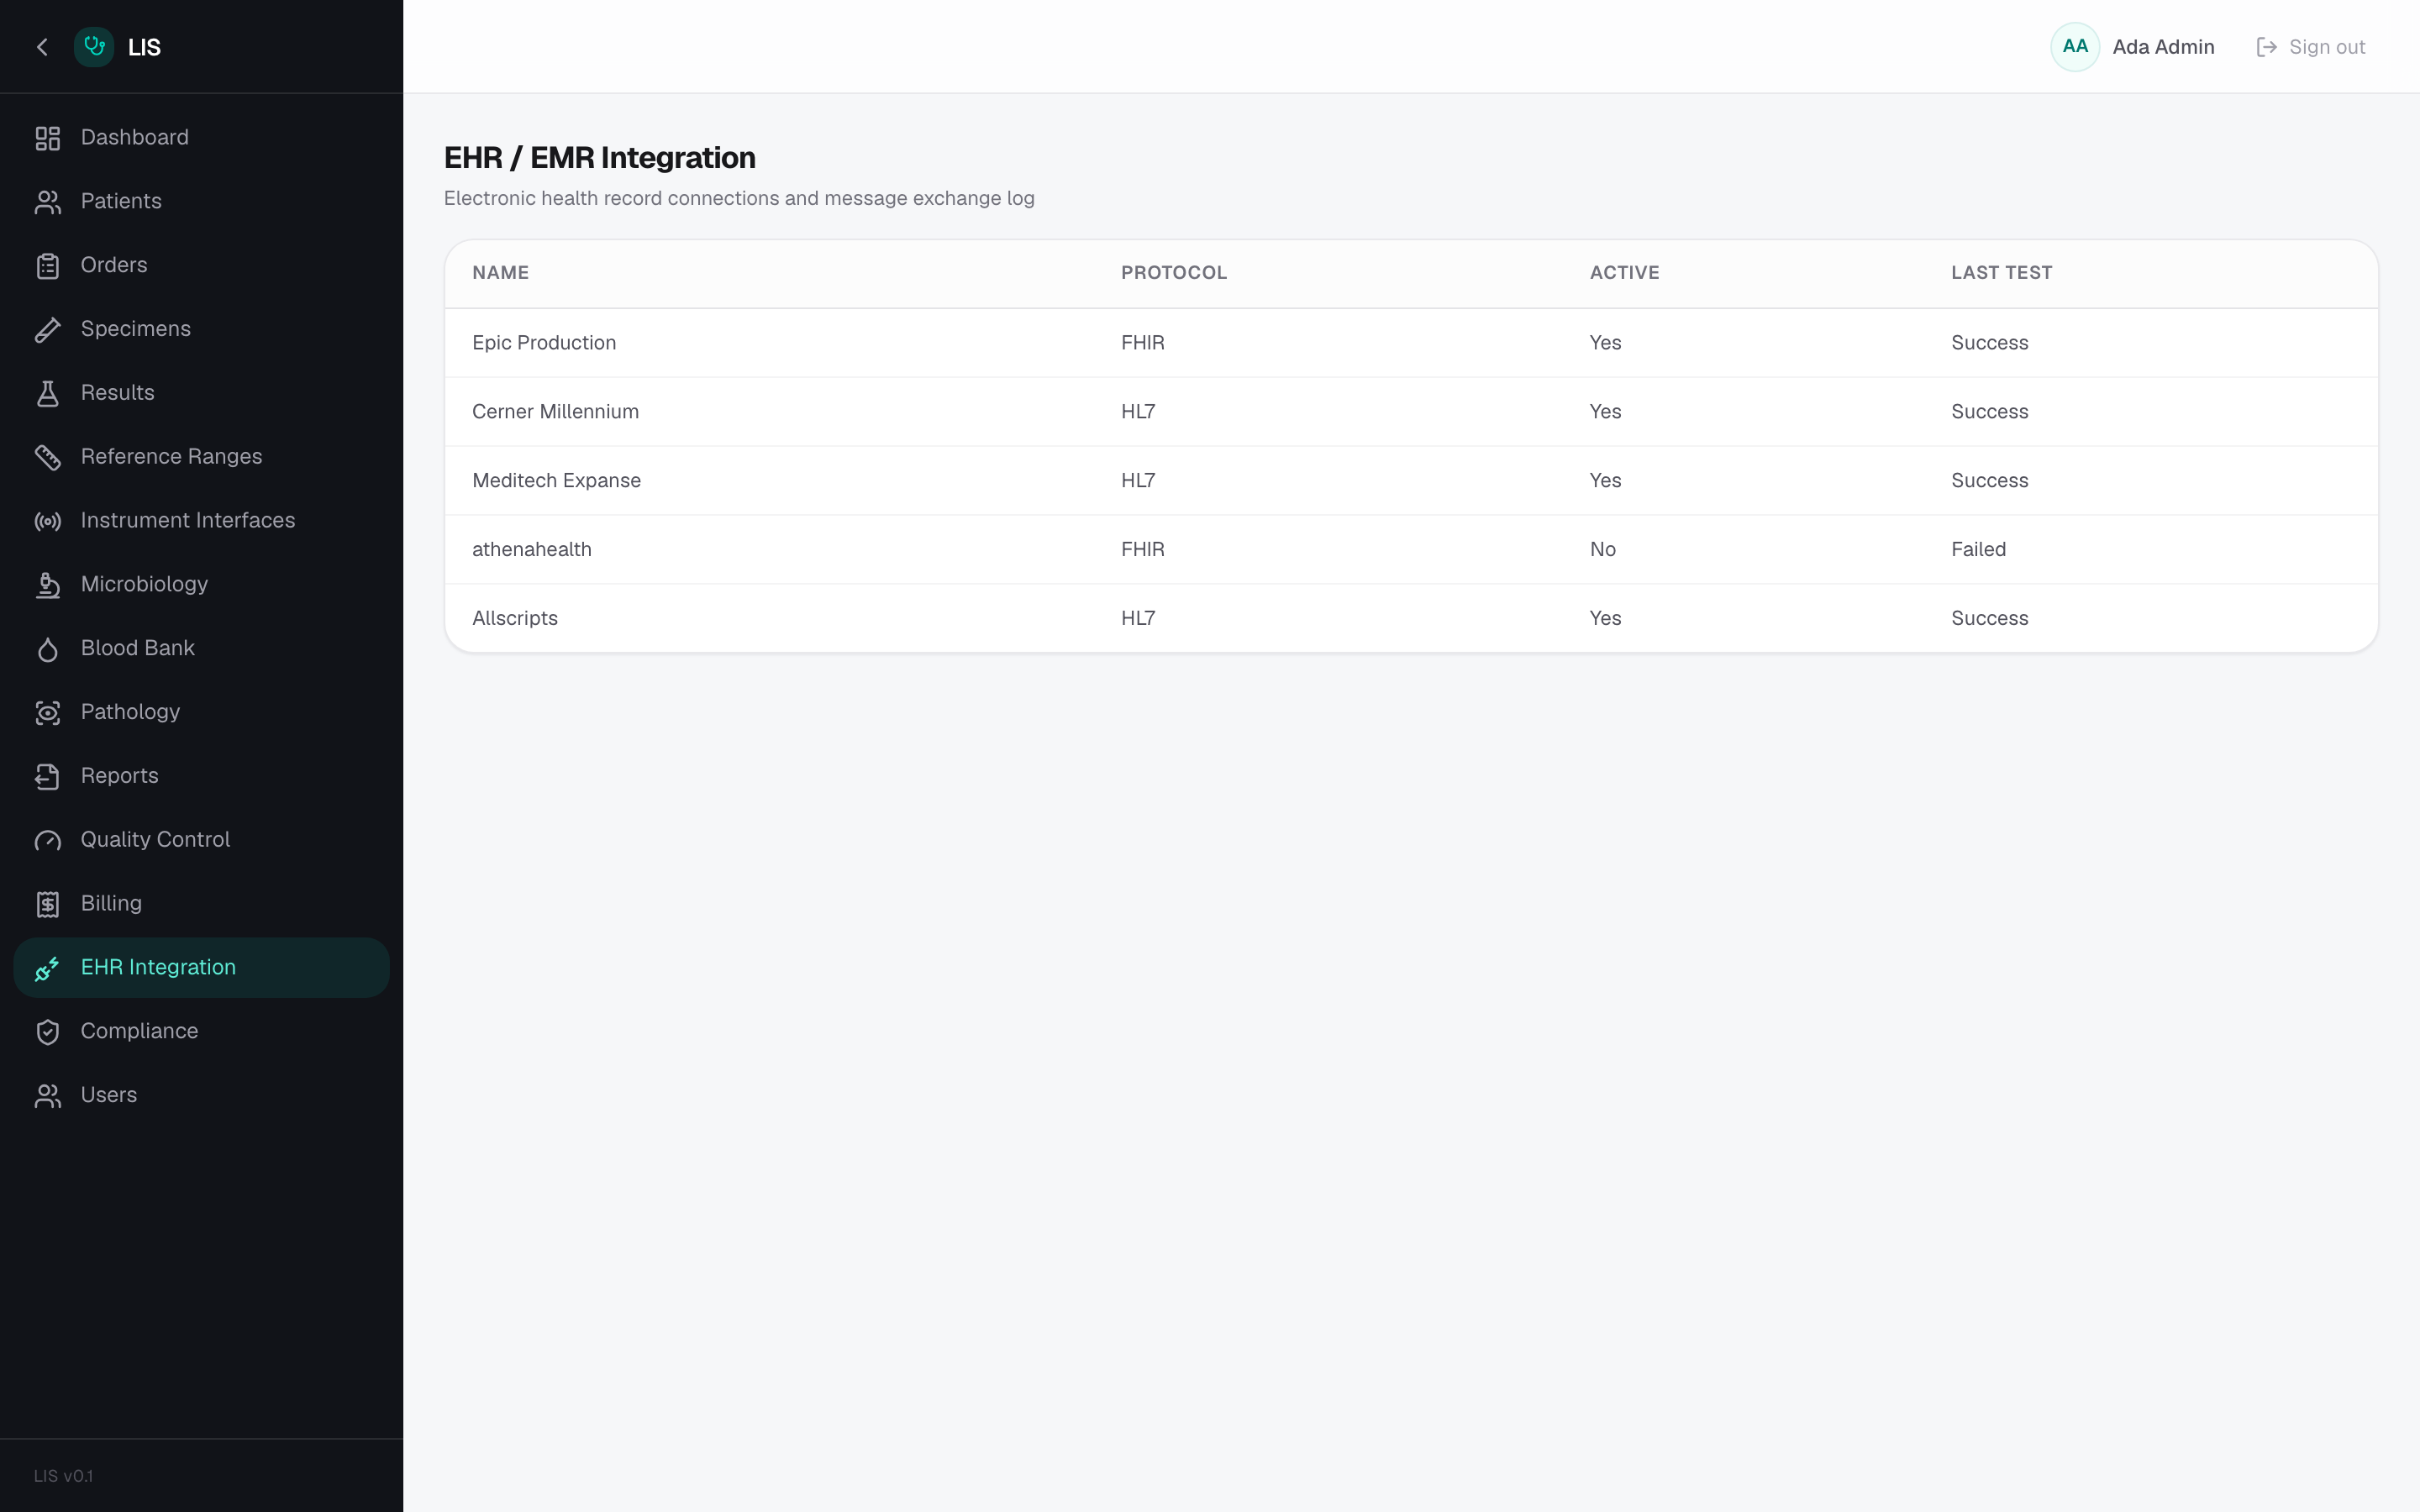
Task: Click HL7 protocol in Meditech Expanse row
Action: 1138,481
